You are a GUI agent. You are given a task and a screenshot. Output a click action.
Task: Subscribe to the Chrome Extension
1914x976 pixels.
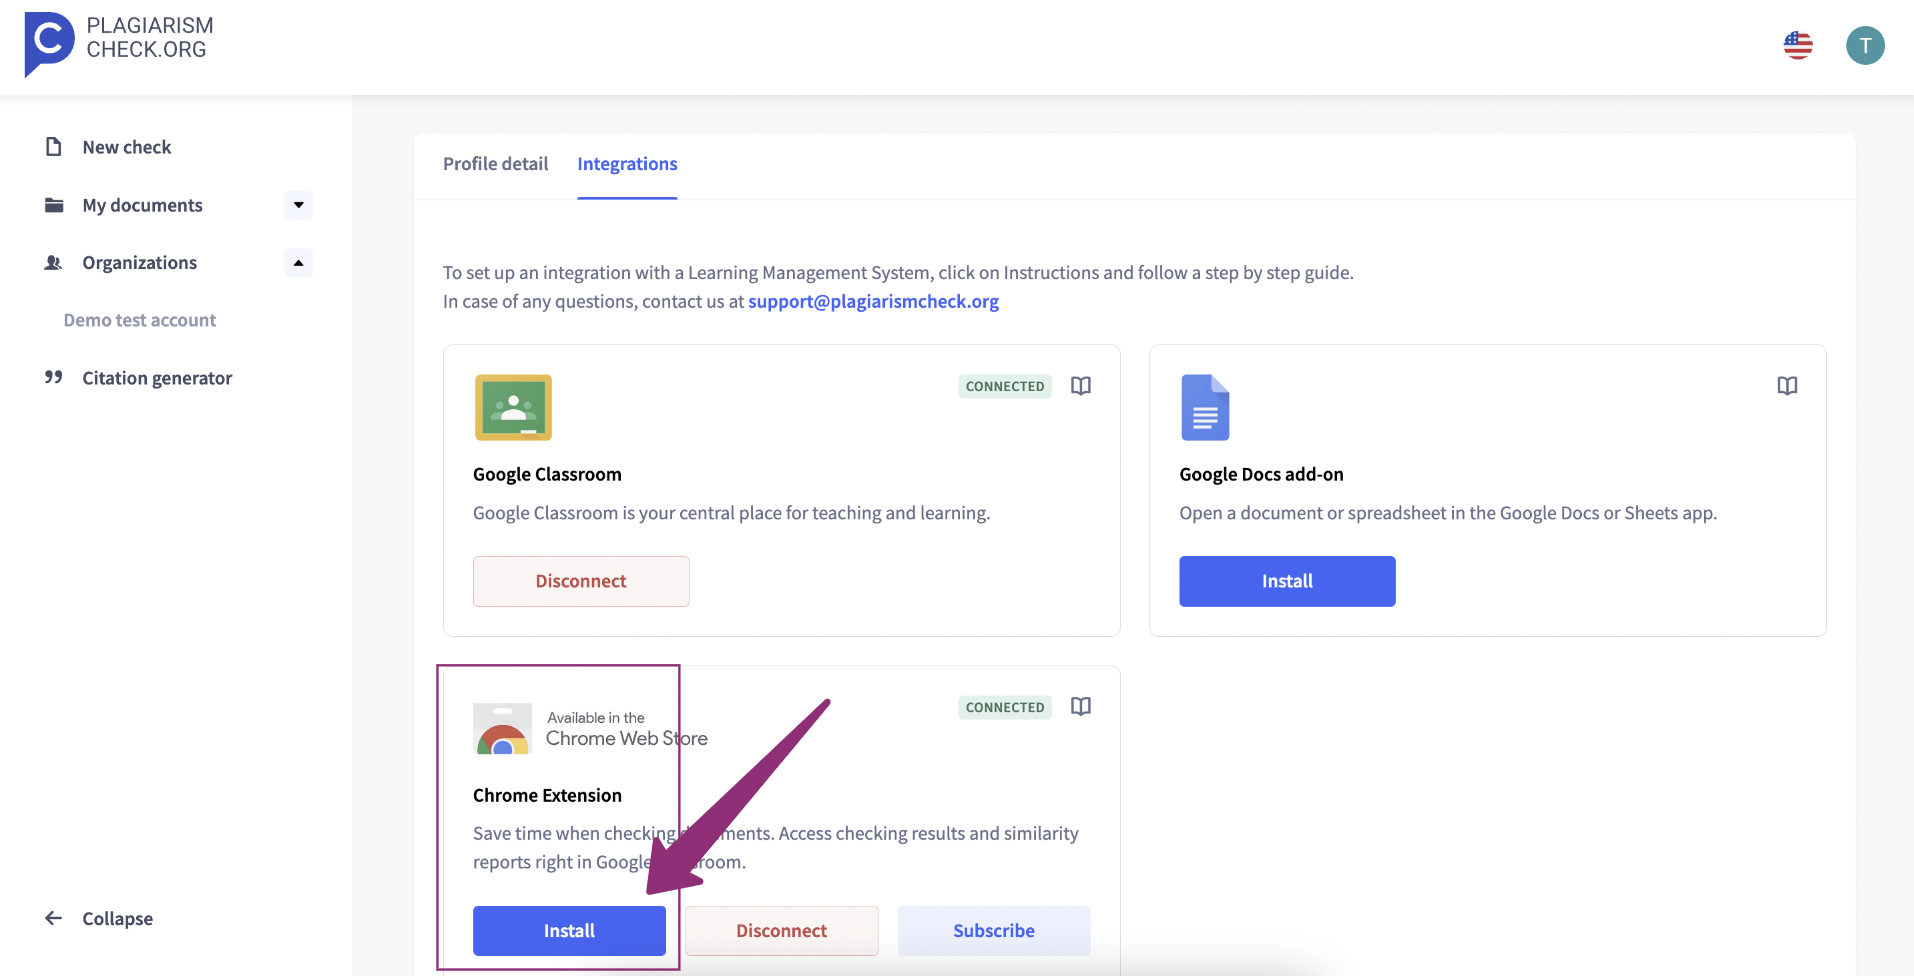[x=994, y=931]
